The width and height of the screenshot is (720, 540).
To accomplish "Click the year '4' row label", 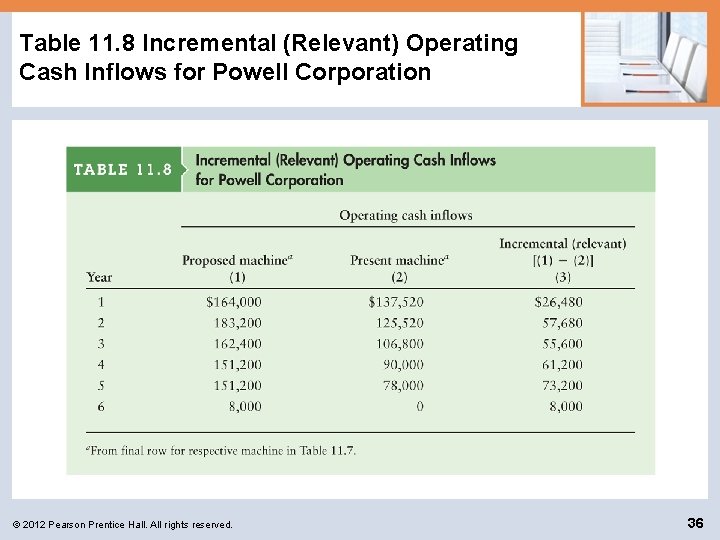I will (101, 365).
